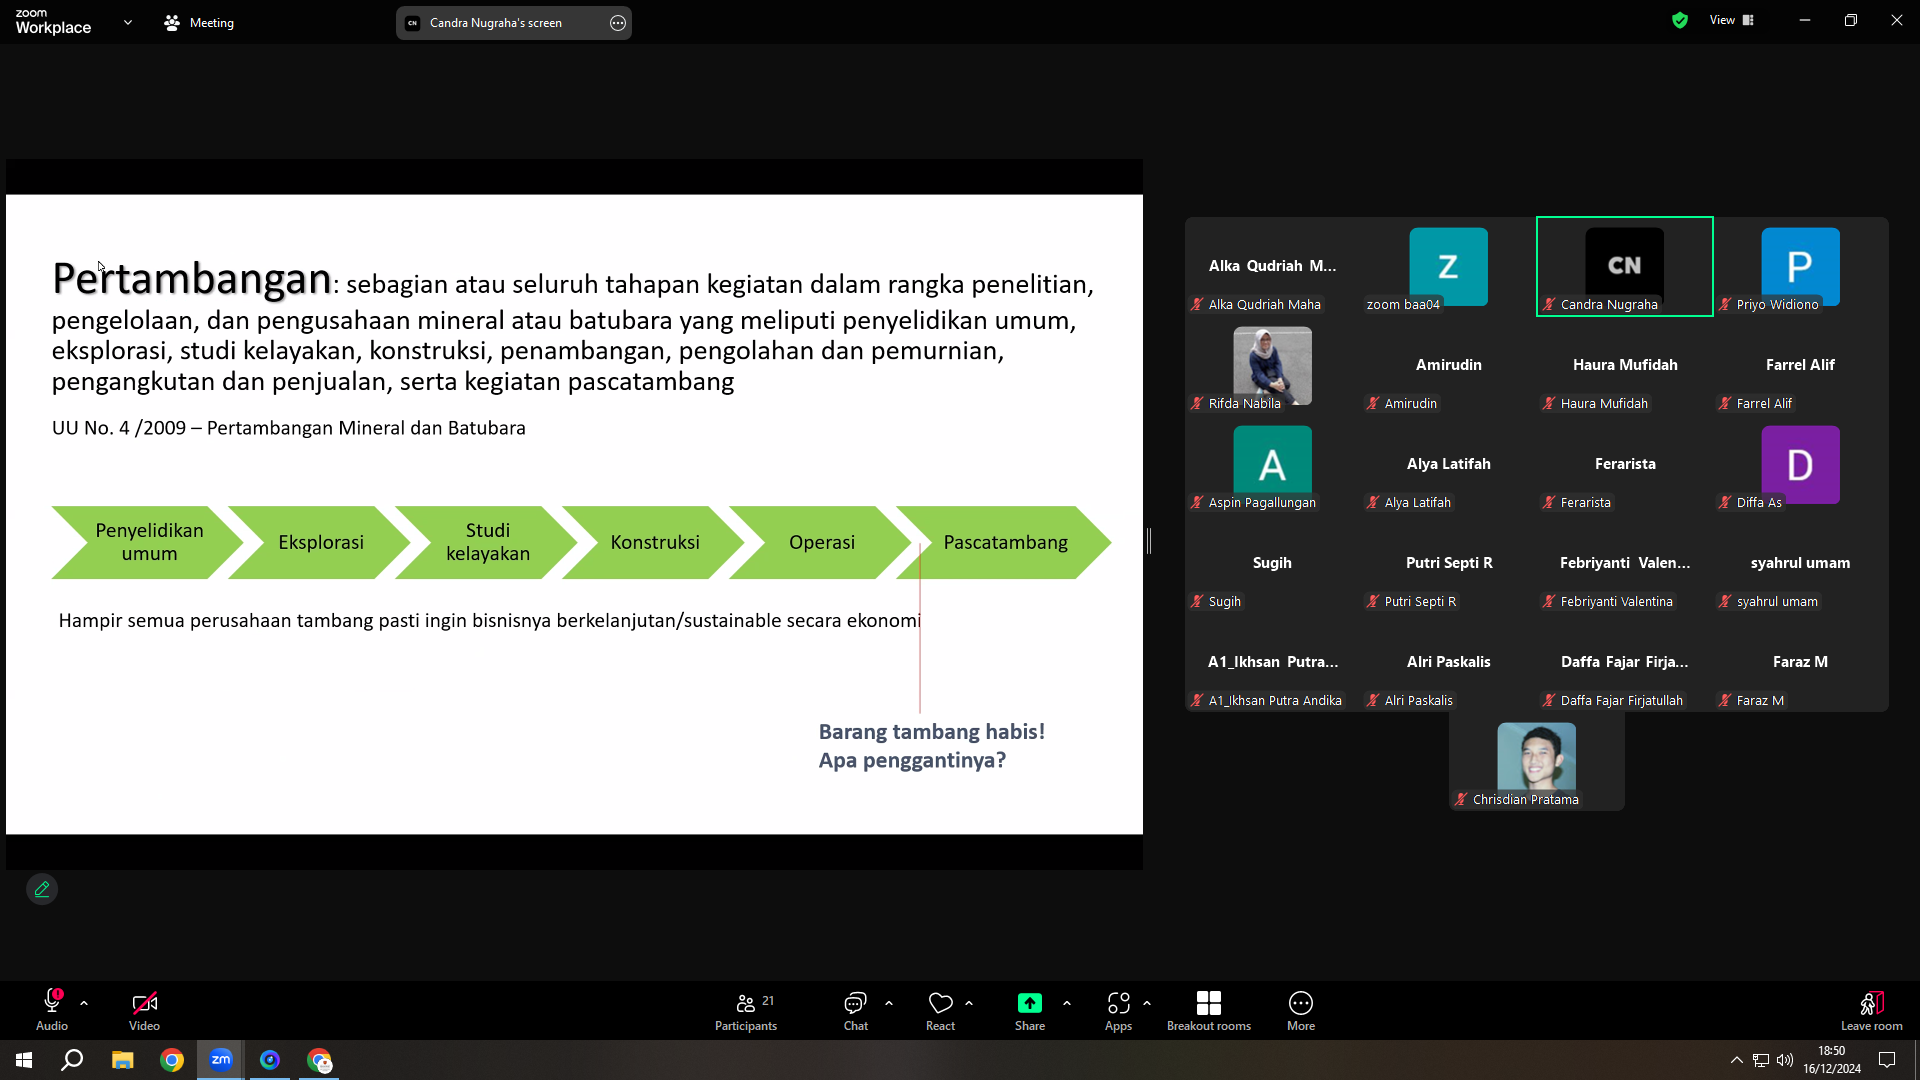Expand chat options caret beside Chat

pos(889,1003)
